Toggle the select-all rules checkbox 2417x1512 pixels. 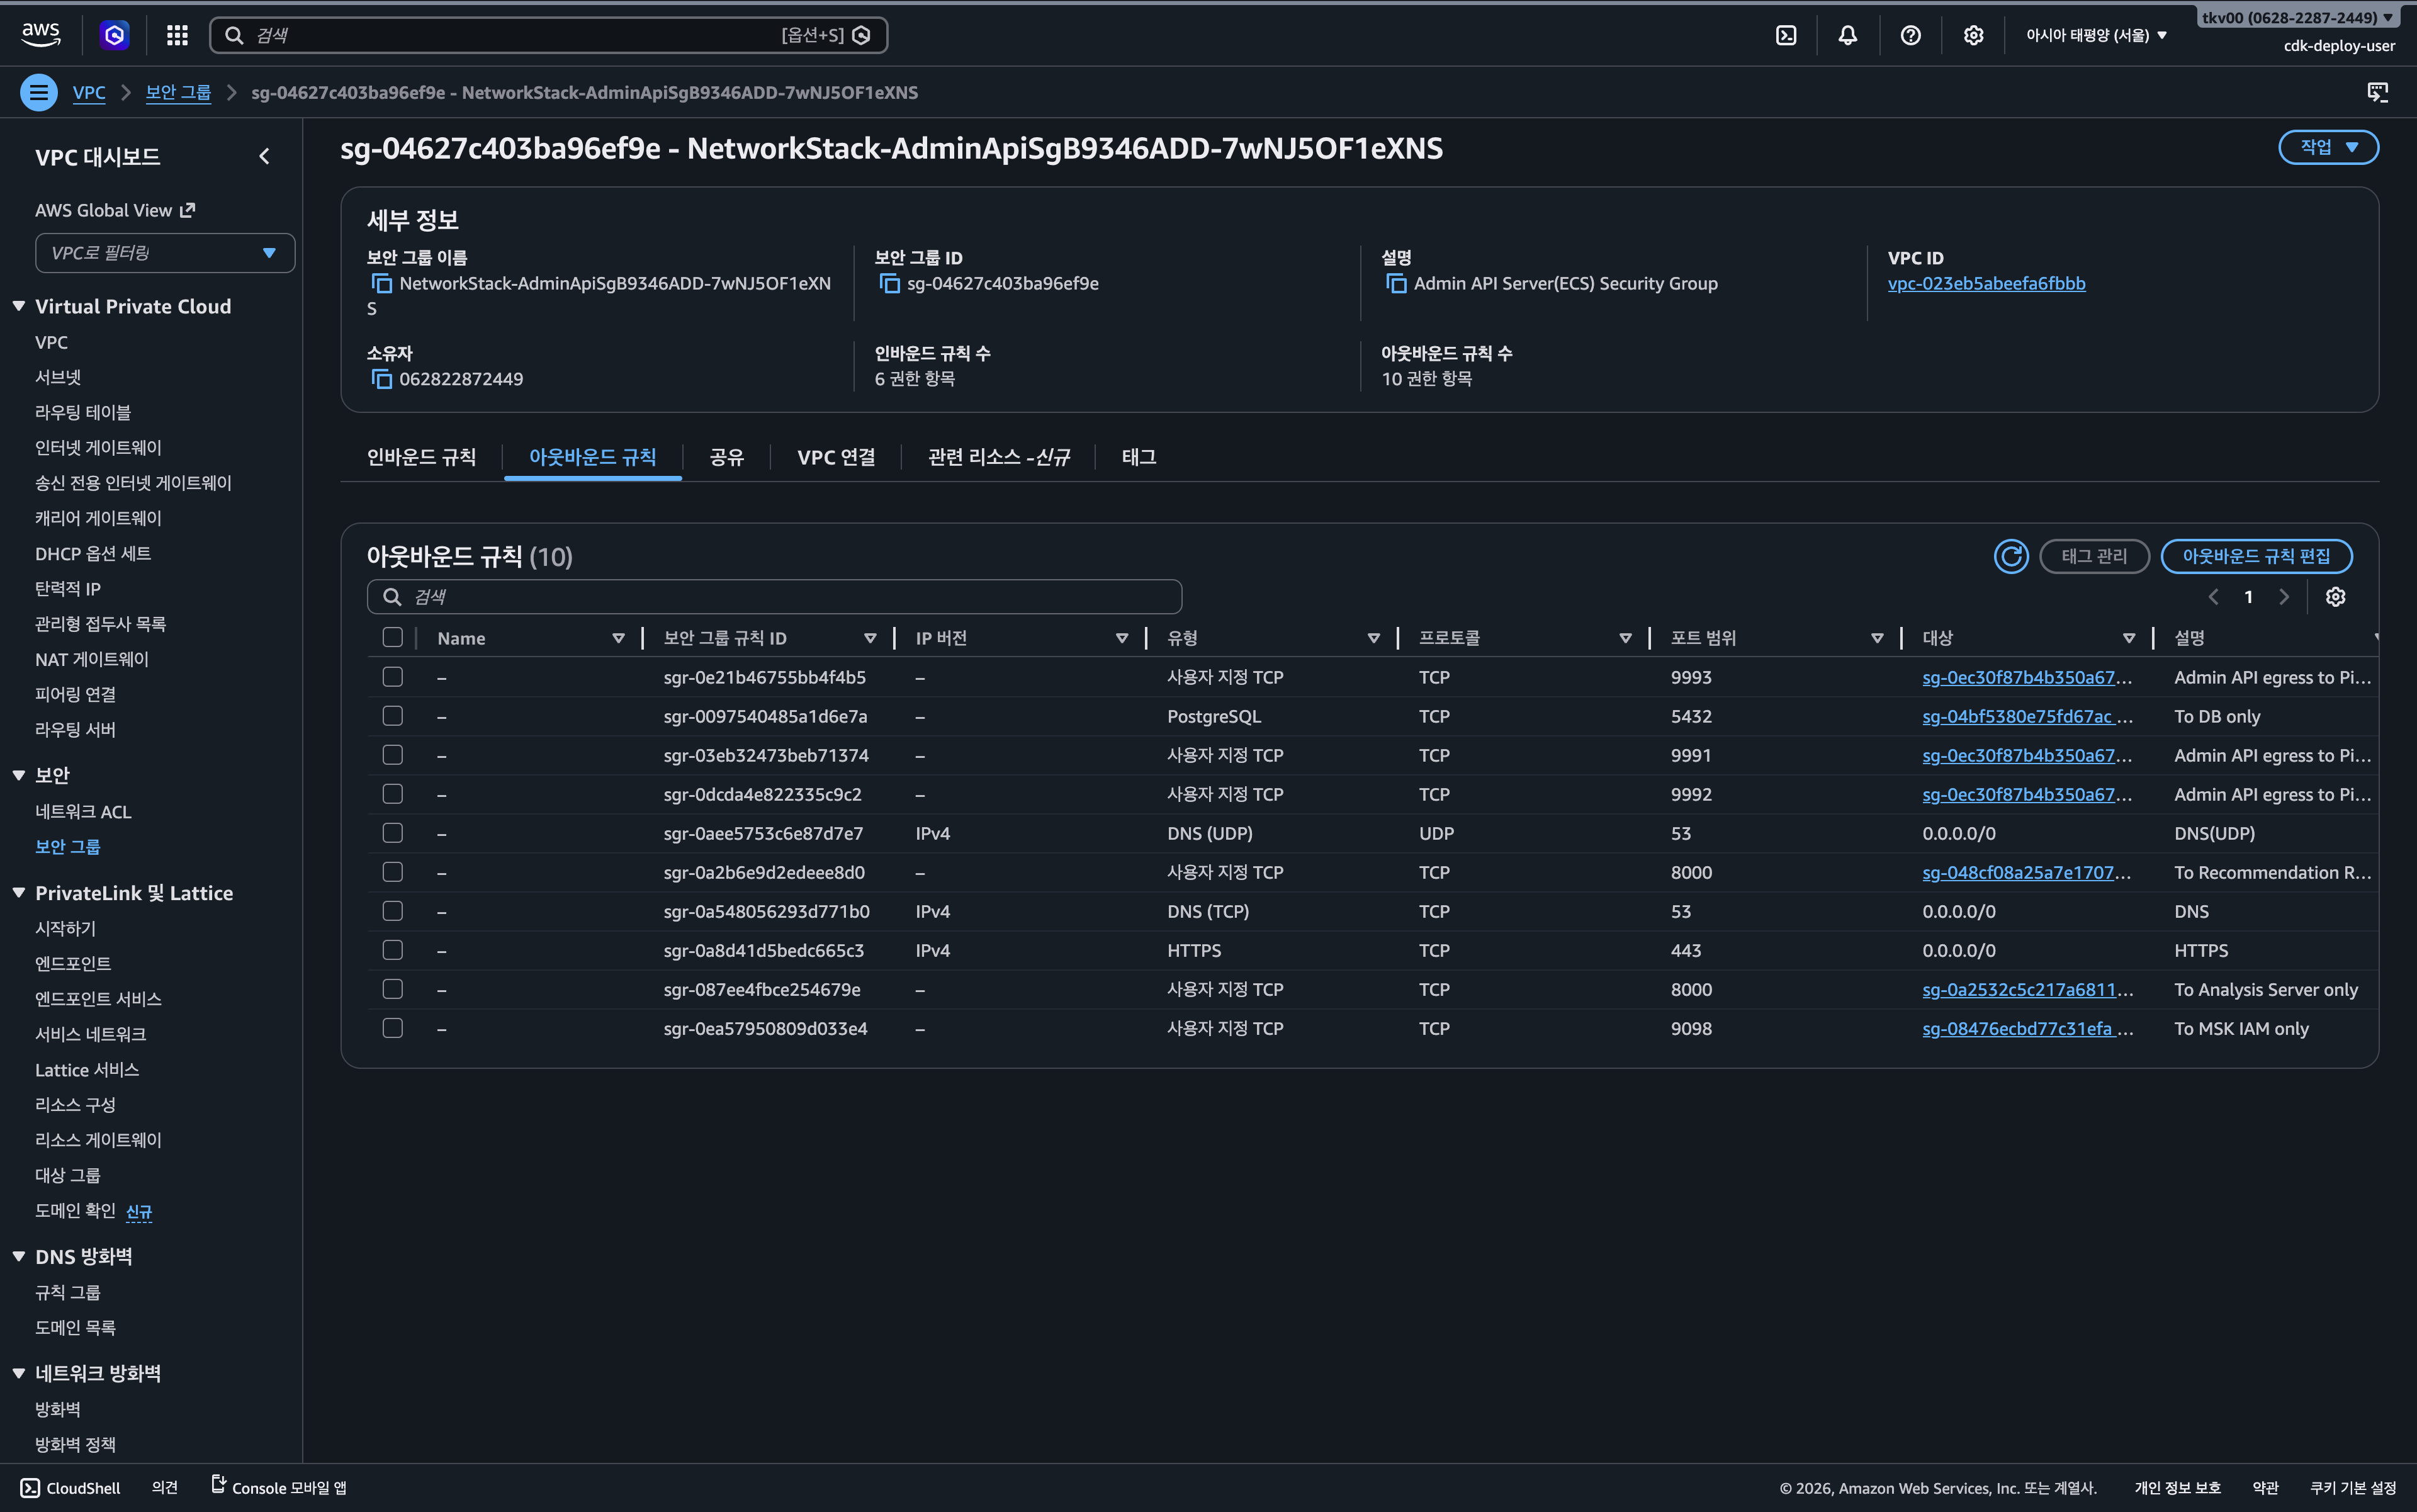click(393, 638)
